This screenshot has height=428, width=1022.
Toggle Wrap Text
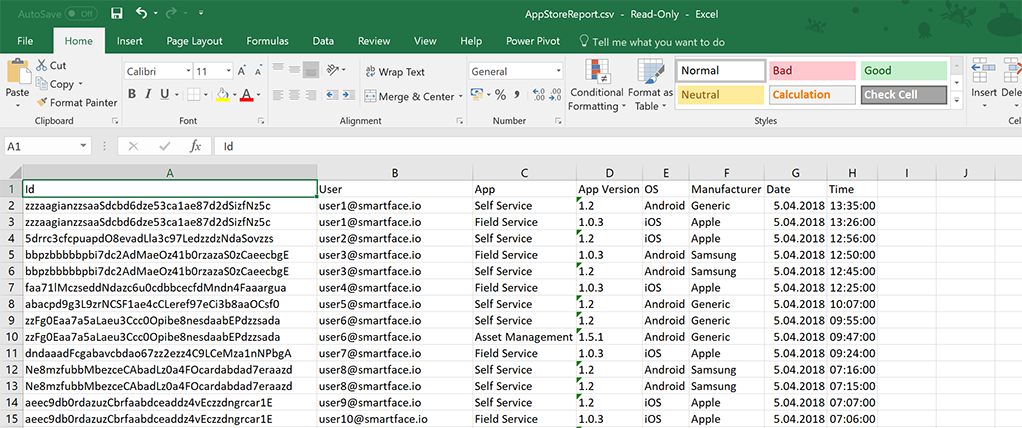[393, 72]
